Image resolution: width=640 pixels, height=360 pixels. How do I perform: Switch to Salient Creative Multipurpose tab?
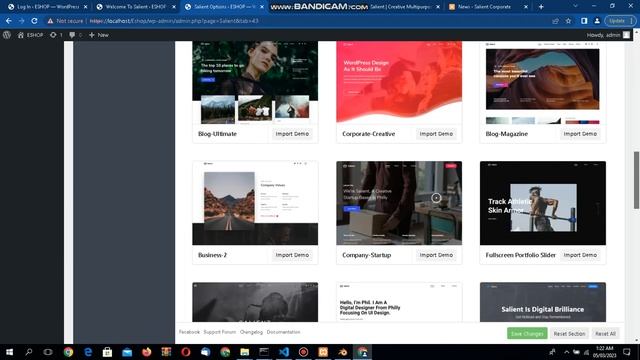point(400,7)
